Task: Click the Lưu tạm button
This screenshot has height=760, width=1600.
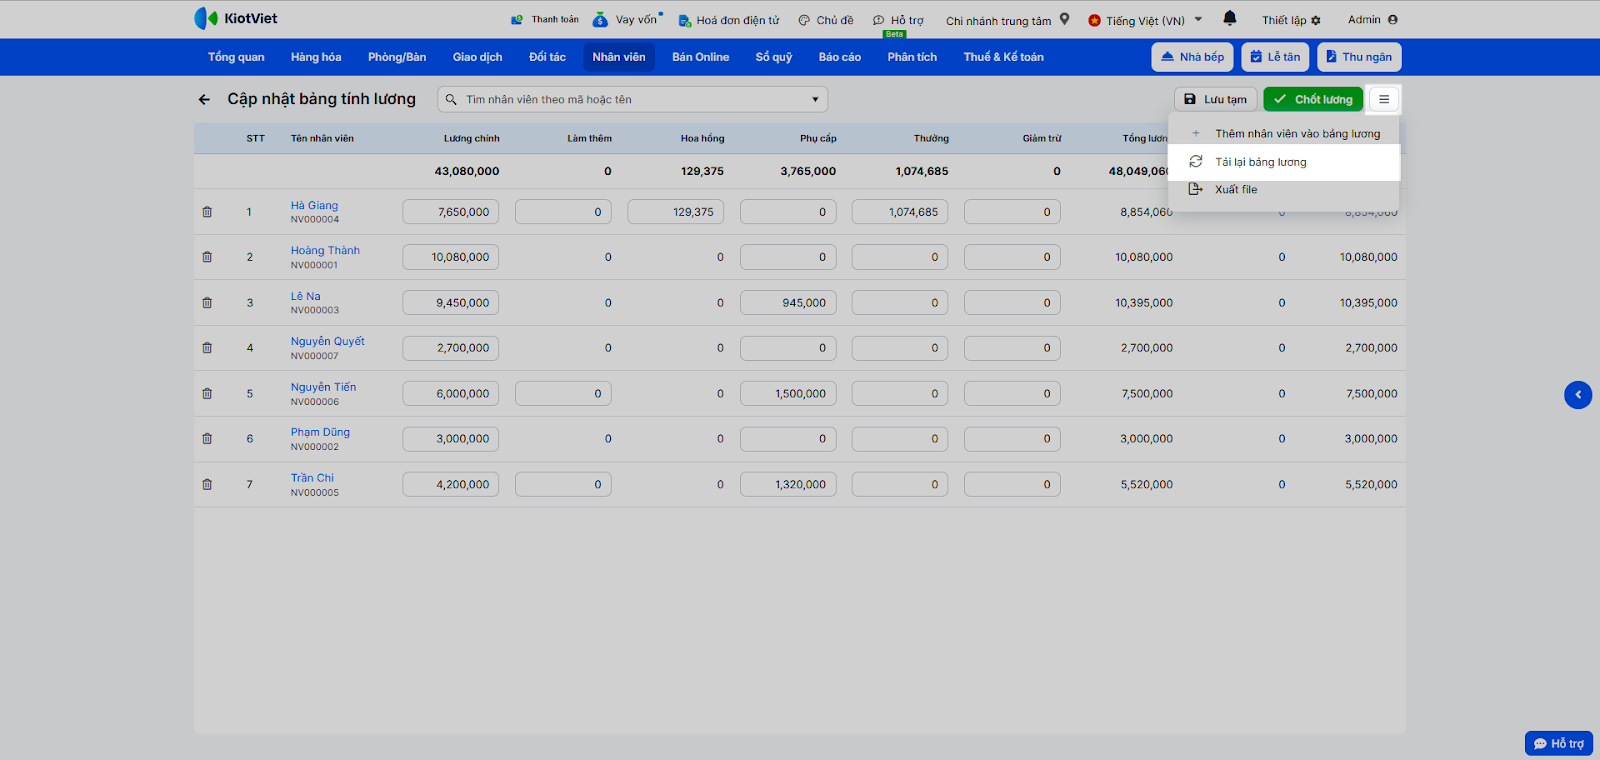Action: click(x=1215, y=99)
